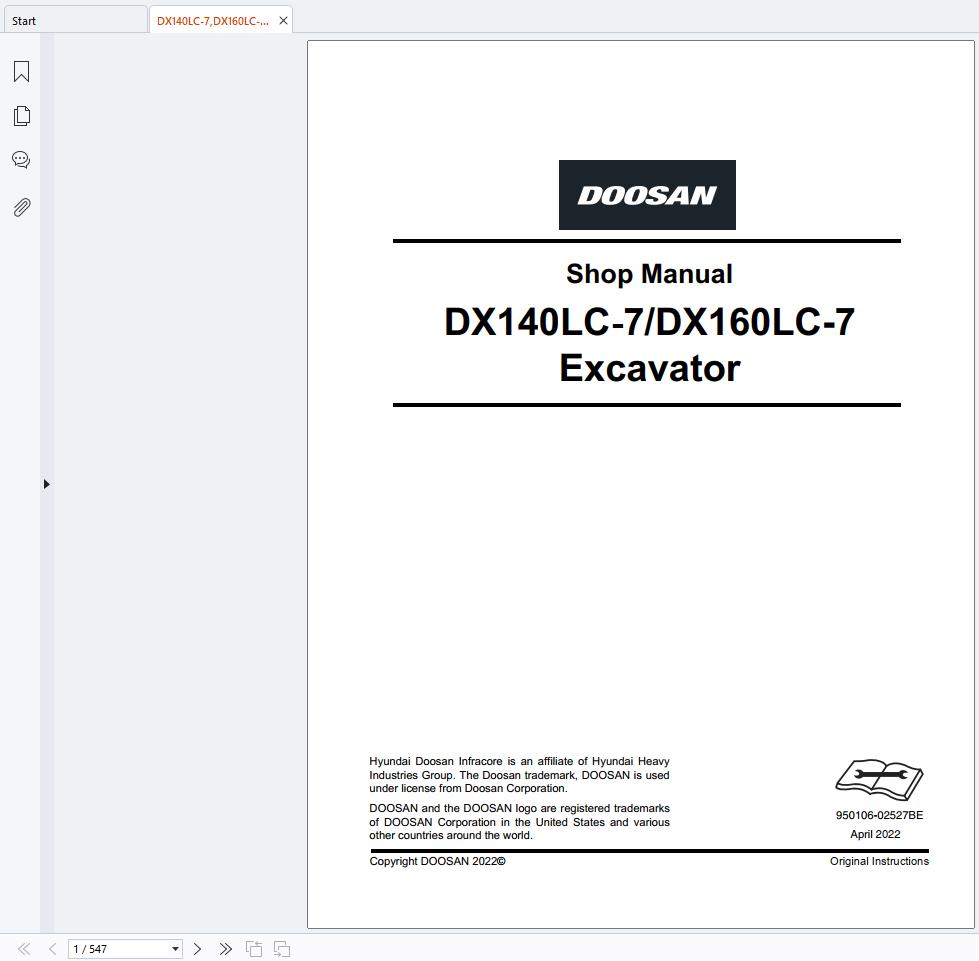
Task: Click Copyright DOOSAN 2022 text
Action: tap(437, 861)
